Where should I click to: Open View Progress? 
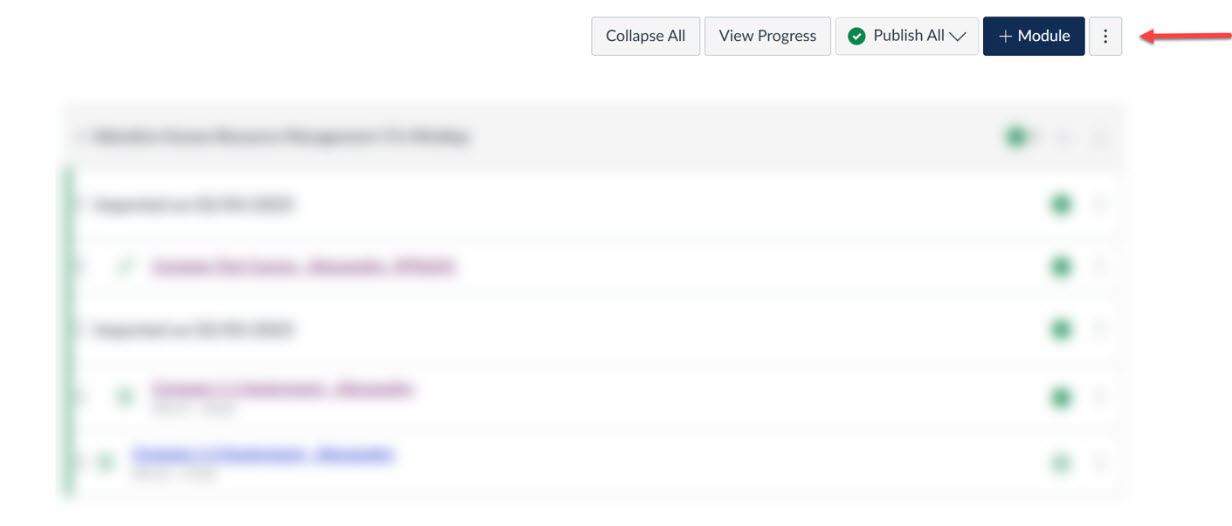pyautogui.click(x=767, y=36)
